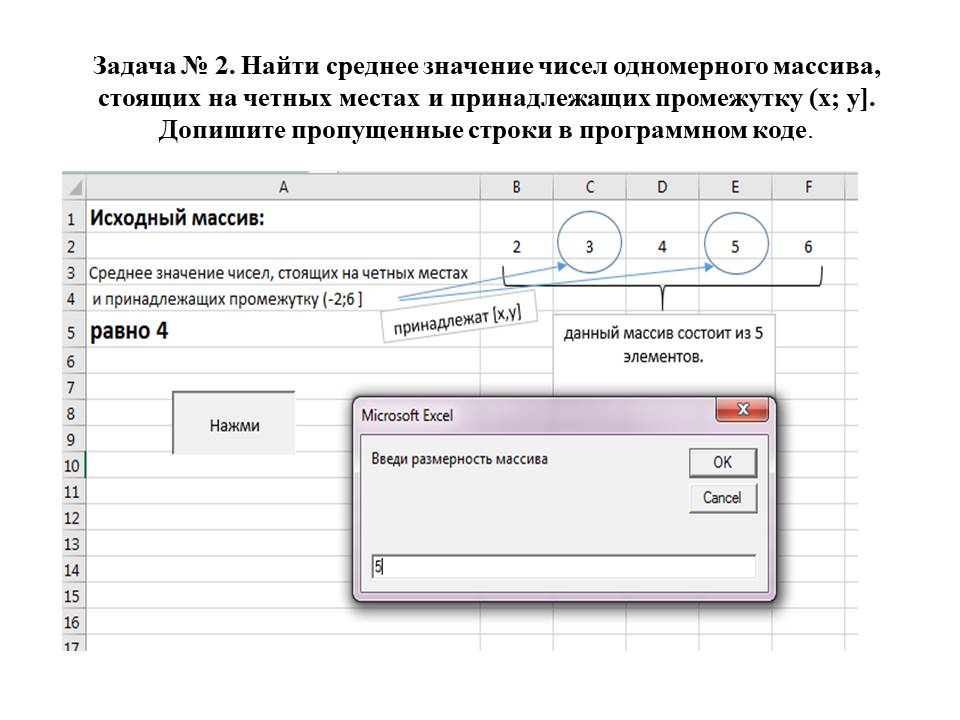Select row 5 header
Image resolution: width=960 pixels, height=720 pixels.
[x=72, y=332]
